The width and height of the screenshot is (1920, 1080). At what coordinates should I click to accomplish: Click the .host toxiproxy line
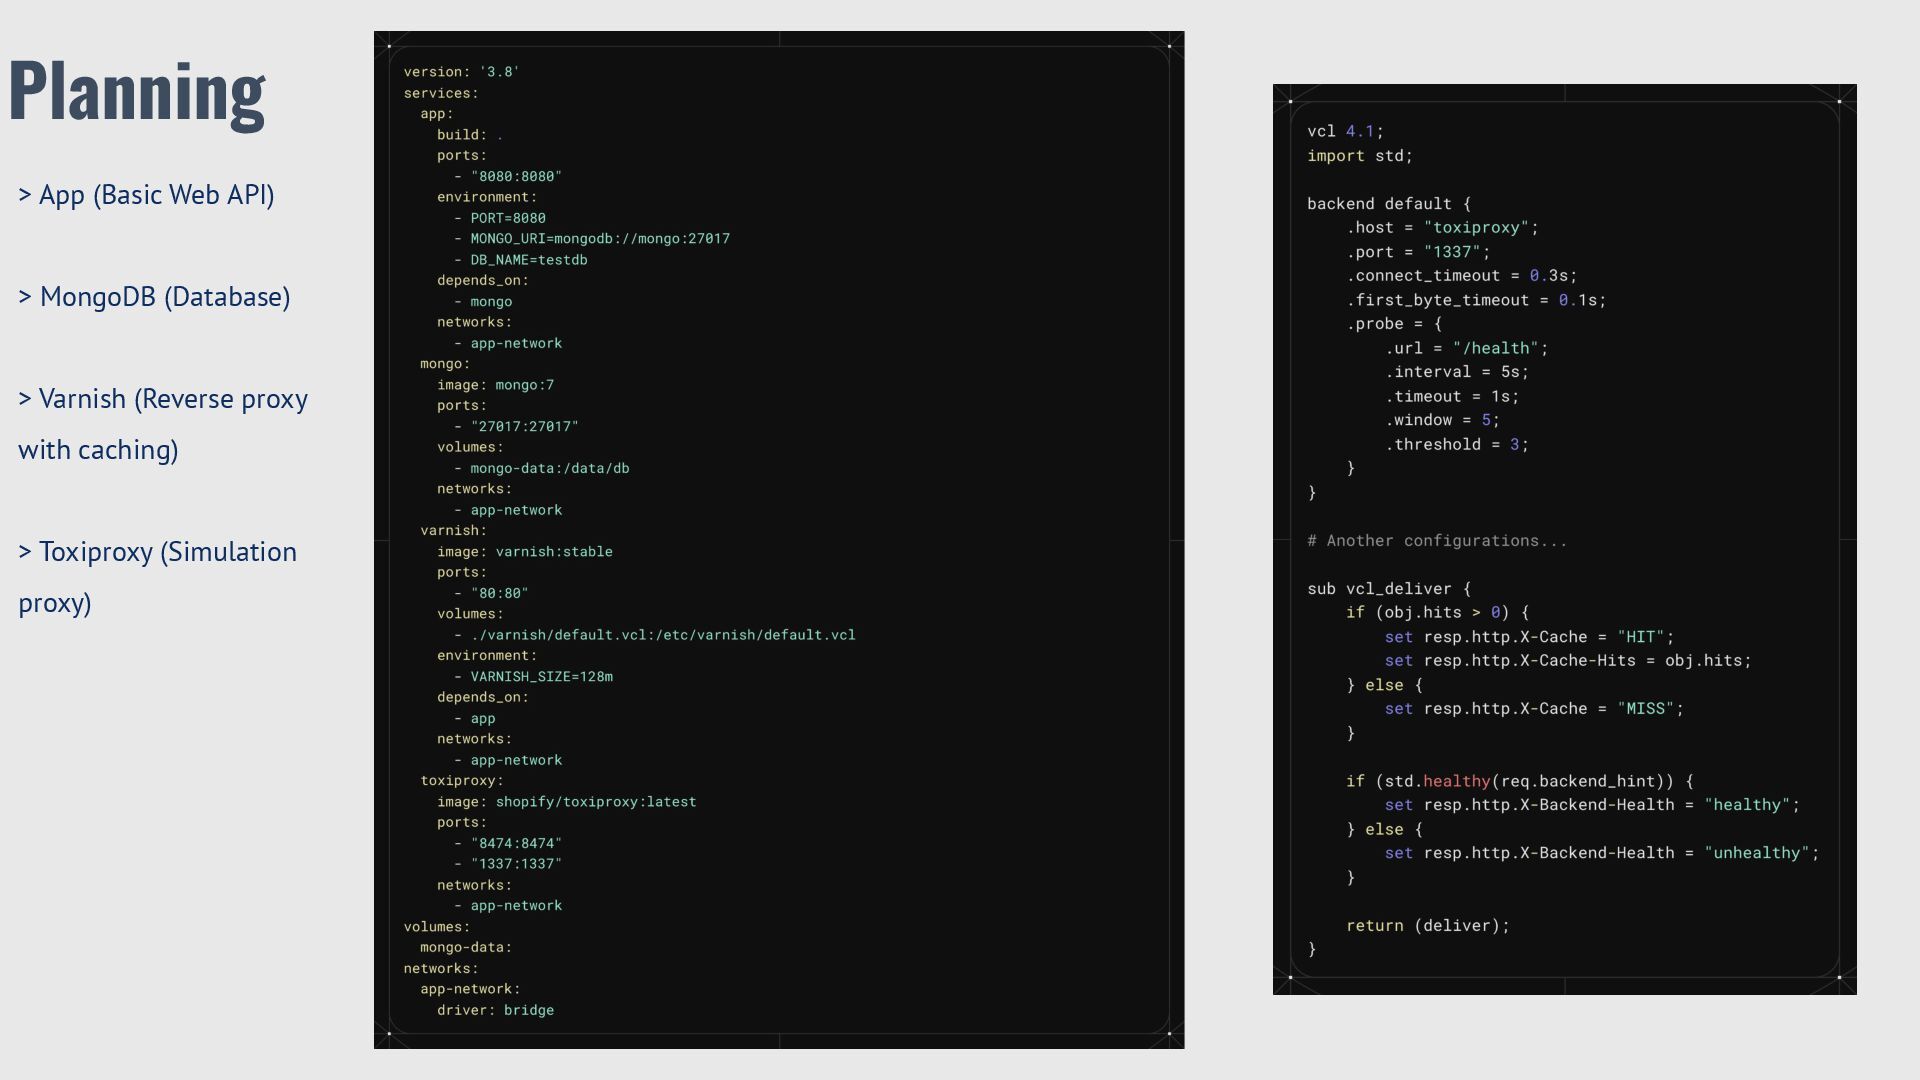(1442, 228)
